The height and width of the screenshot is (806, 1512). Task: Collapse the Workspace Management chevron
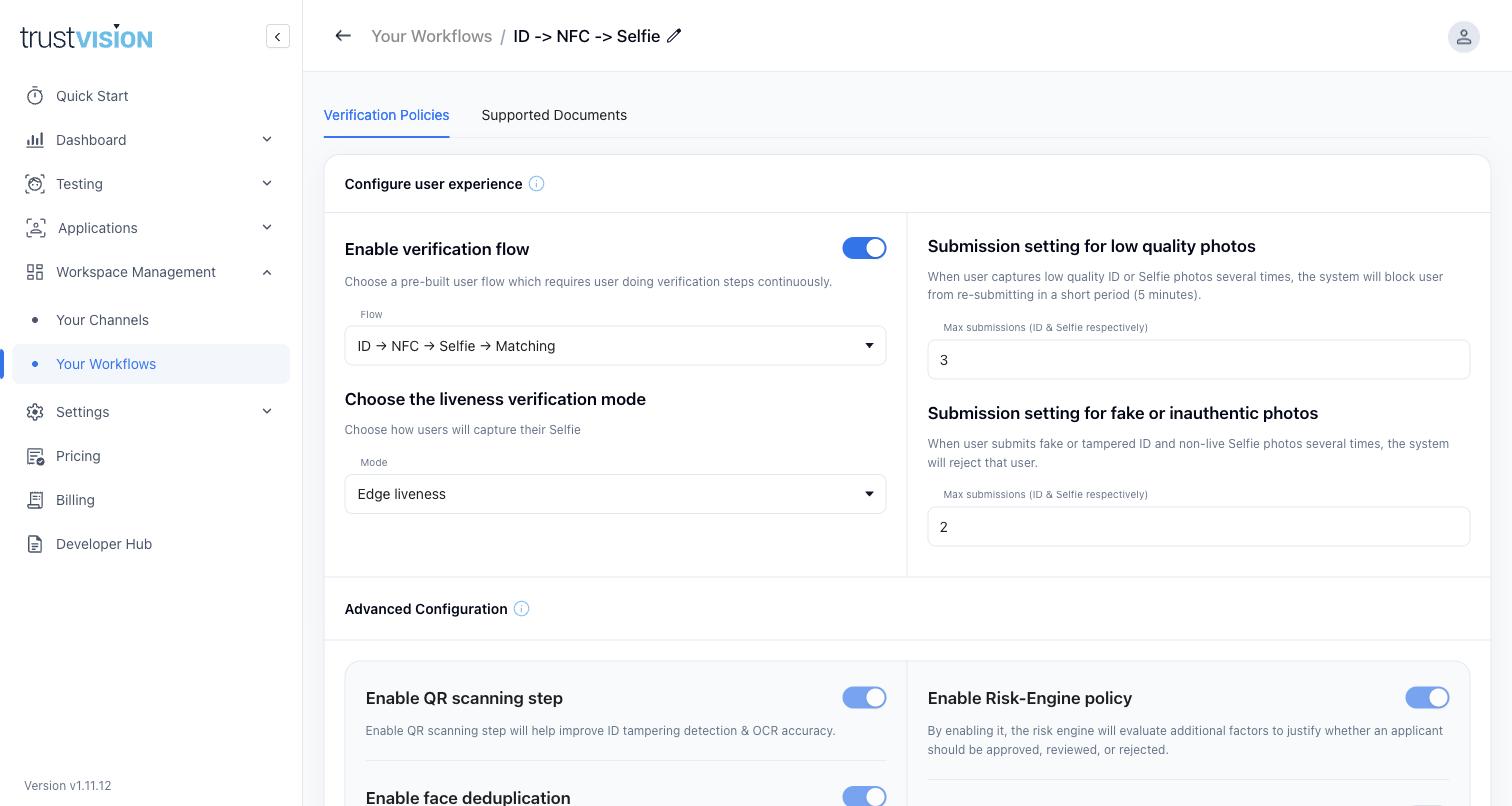(x=267, y=272)
